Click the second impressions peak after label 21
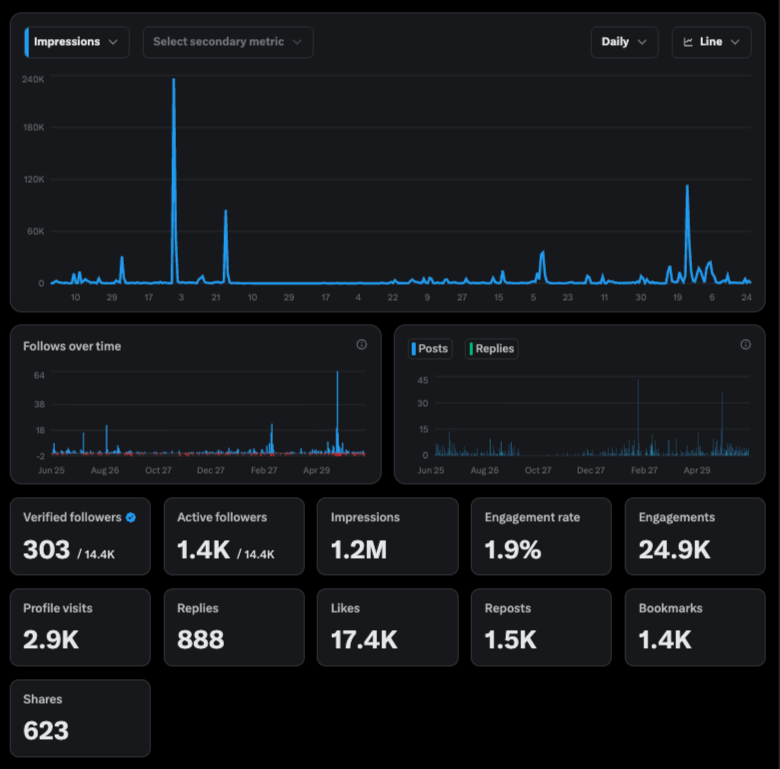The image size is (780, 769). point(226,211)
